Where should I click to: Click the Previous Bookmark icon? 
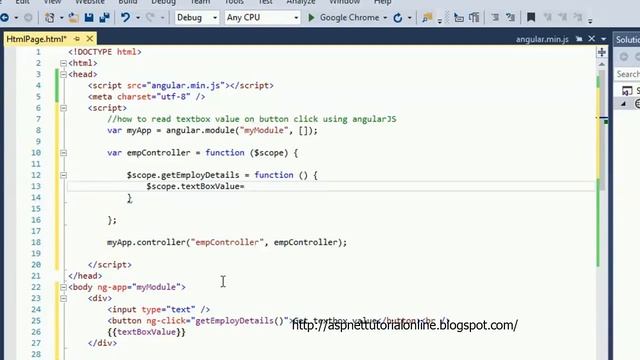pos(548,17)
